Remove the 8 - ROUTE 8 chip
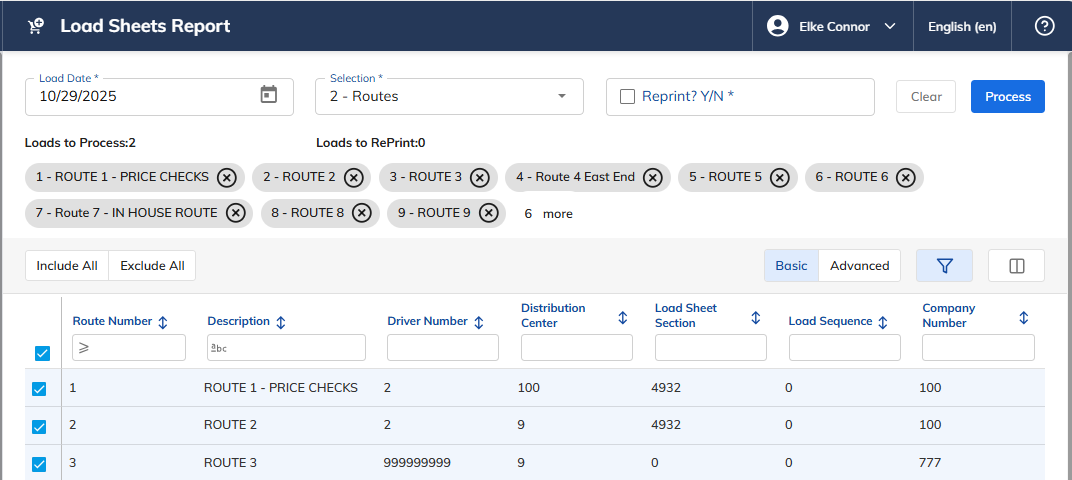The width and height of the screenshot is (1072, 480). click(x=362, y=213)
